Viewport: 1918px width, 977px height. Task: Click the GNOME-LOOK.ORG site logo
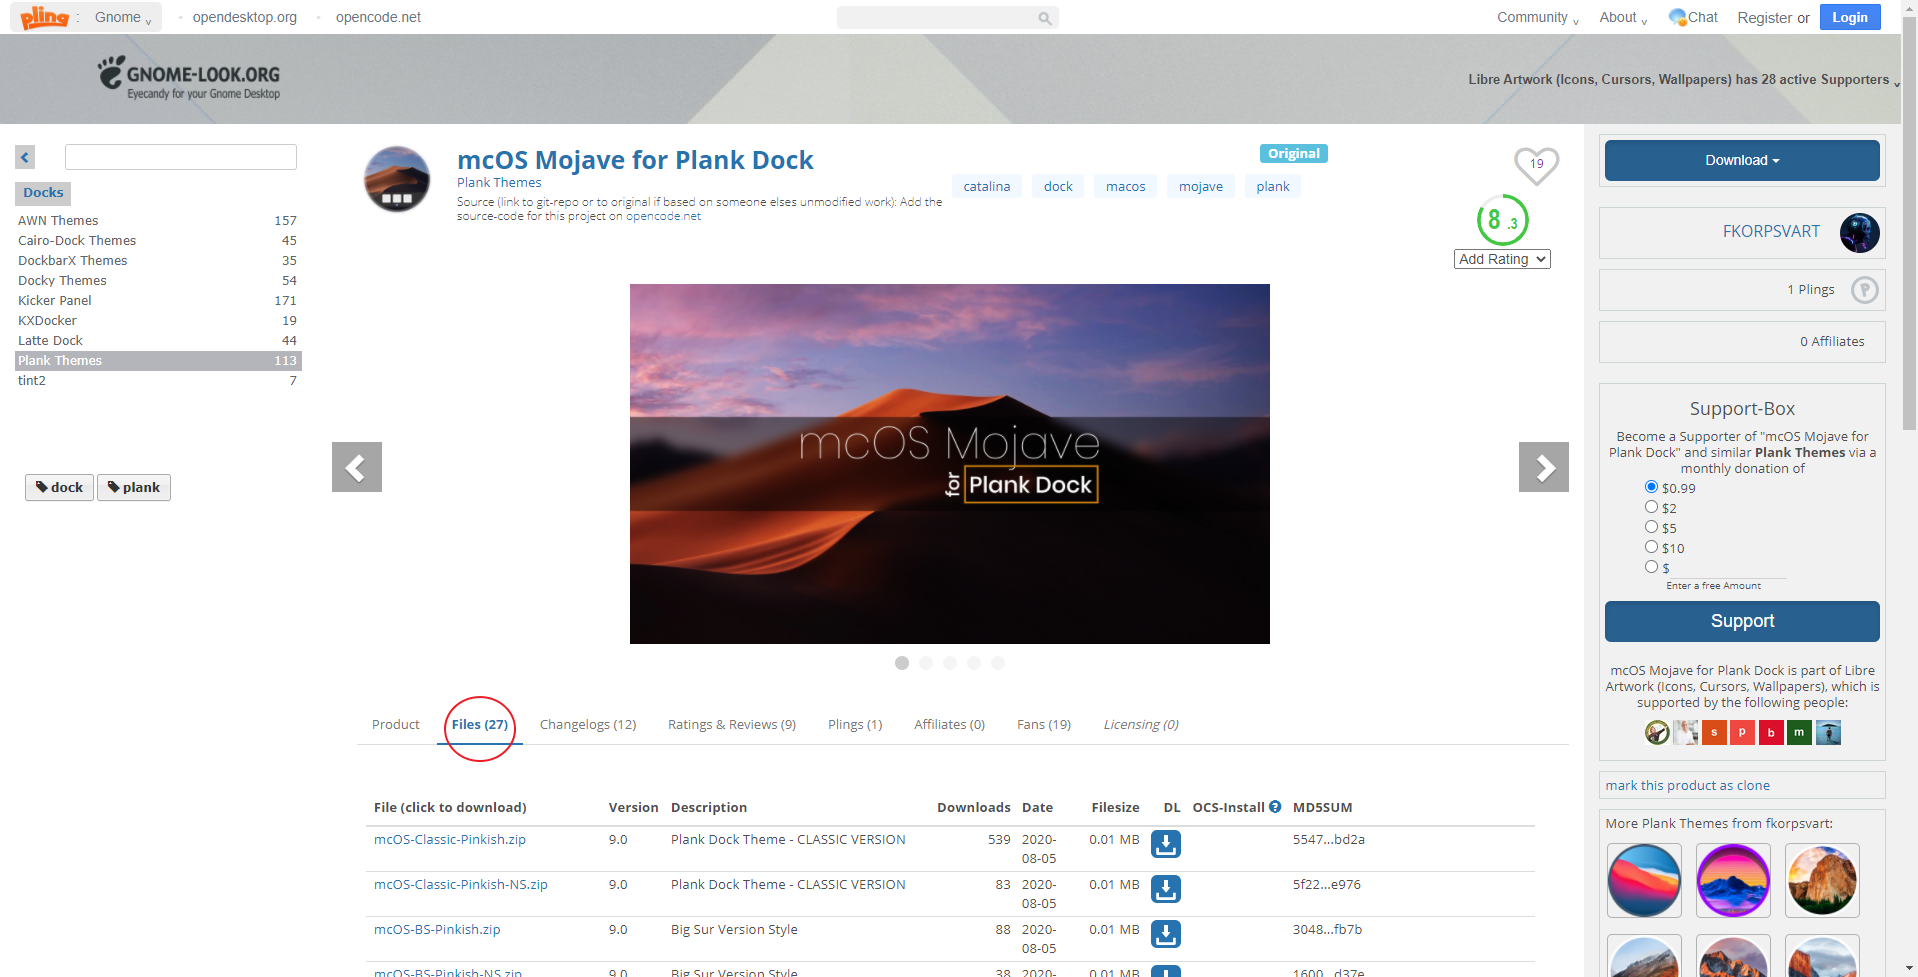pyautogui.click(x=189, y=78)
